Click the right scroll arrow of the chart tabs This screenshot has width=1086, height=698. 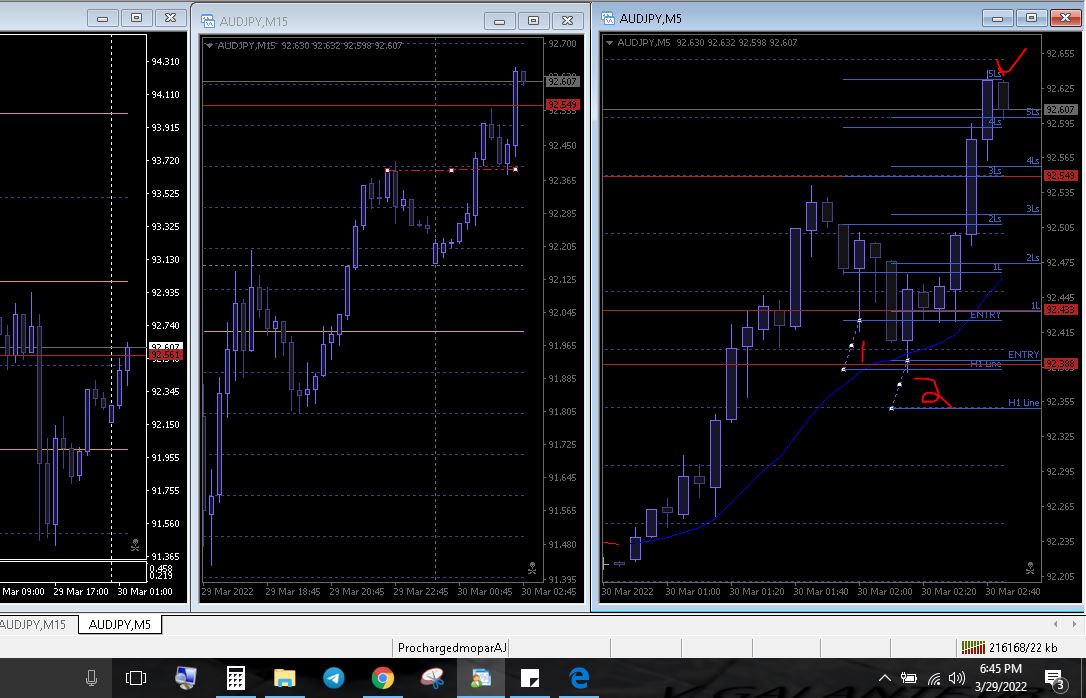(1074, 624)
